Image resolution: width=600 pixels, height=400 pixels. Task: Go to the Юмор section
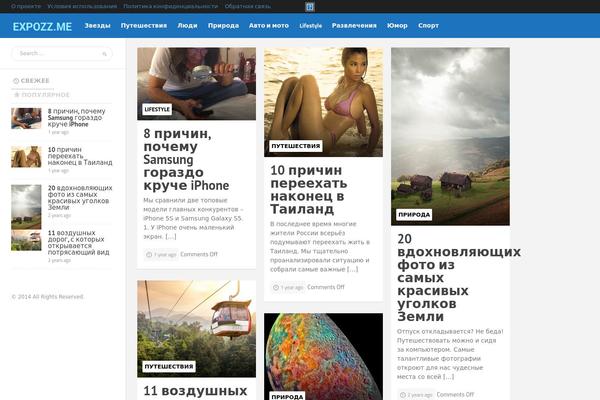point(397,26)
